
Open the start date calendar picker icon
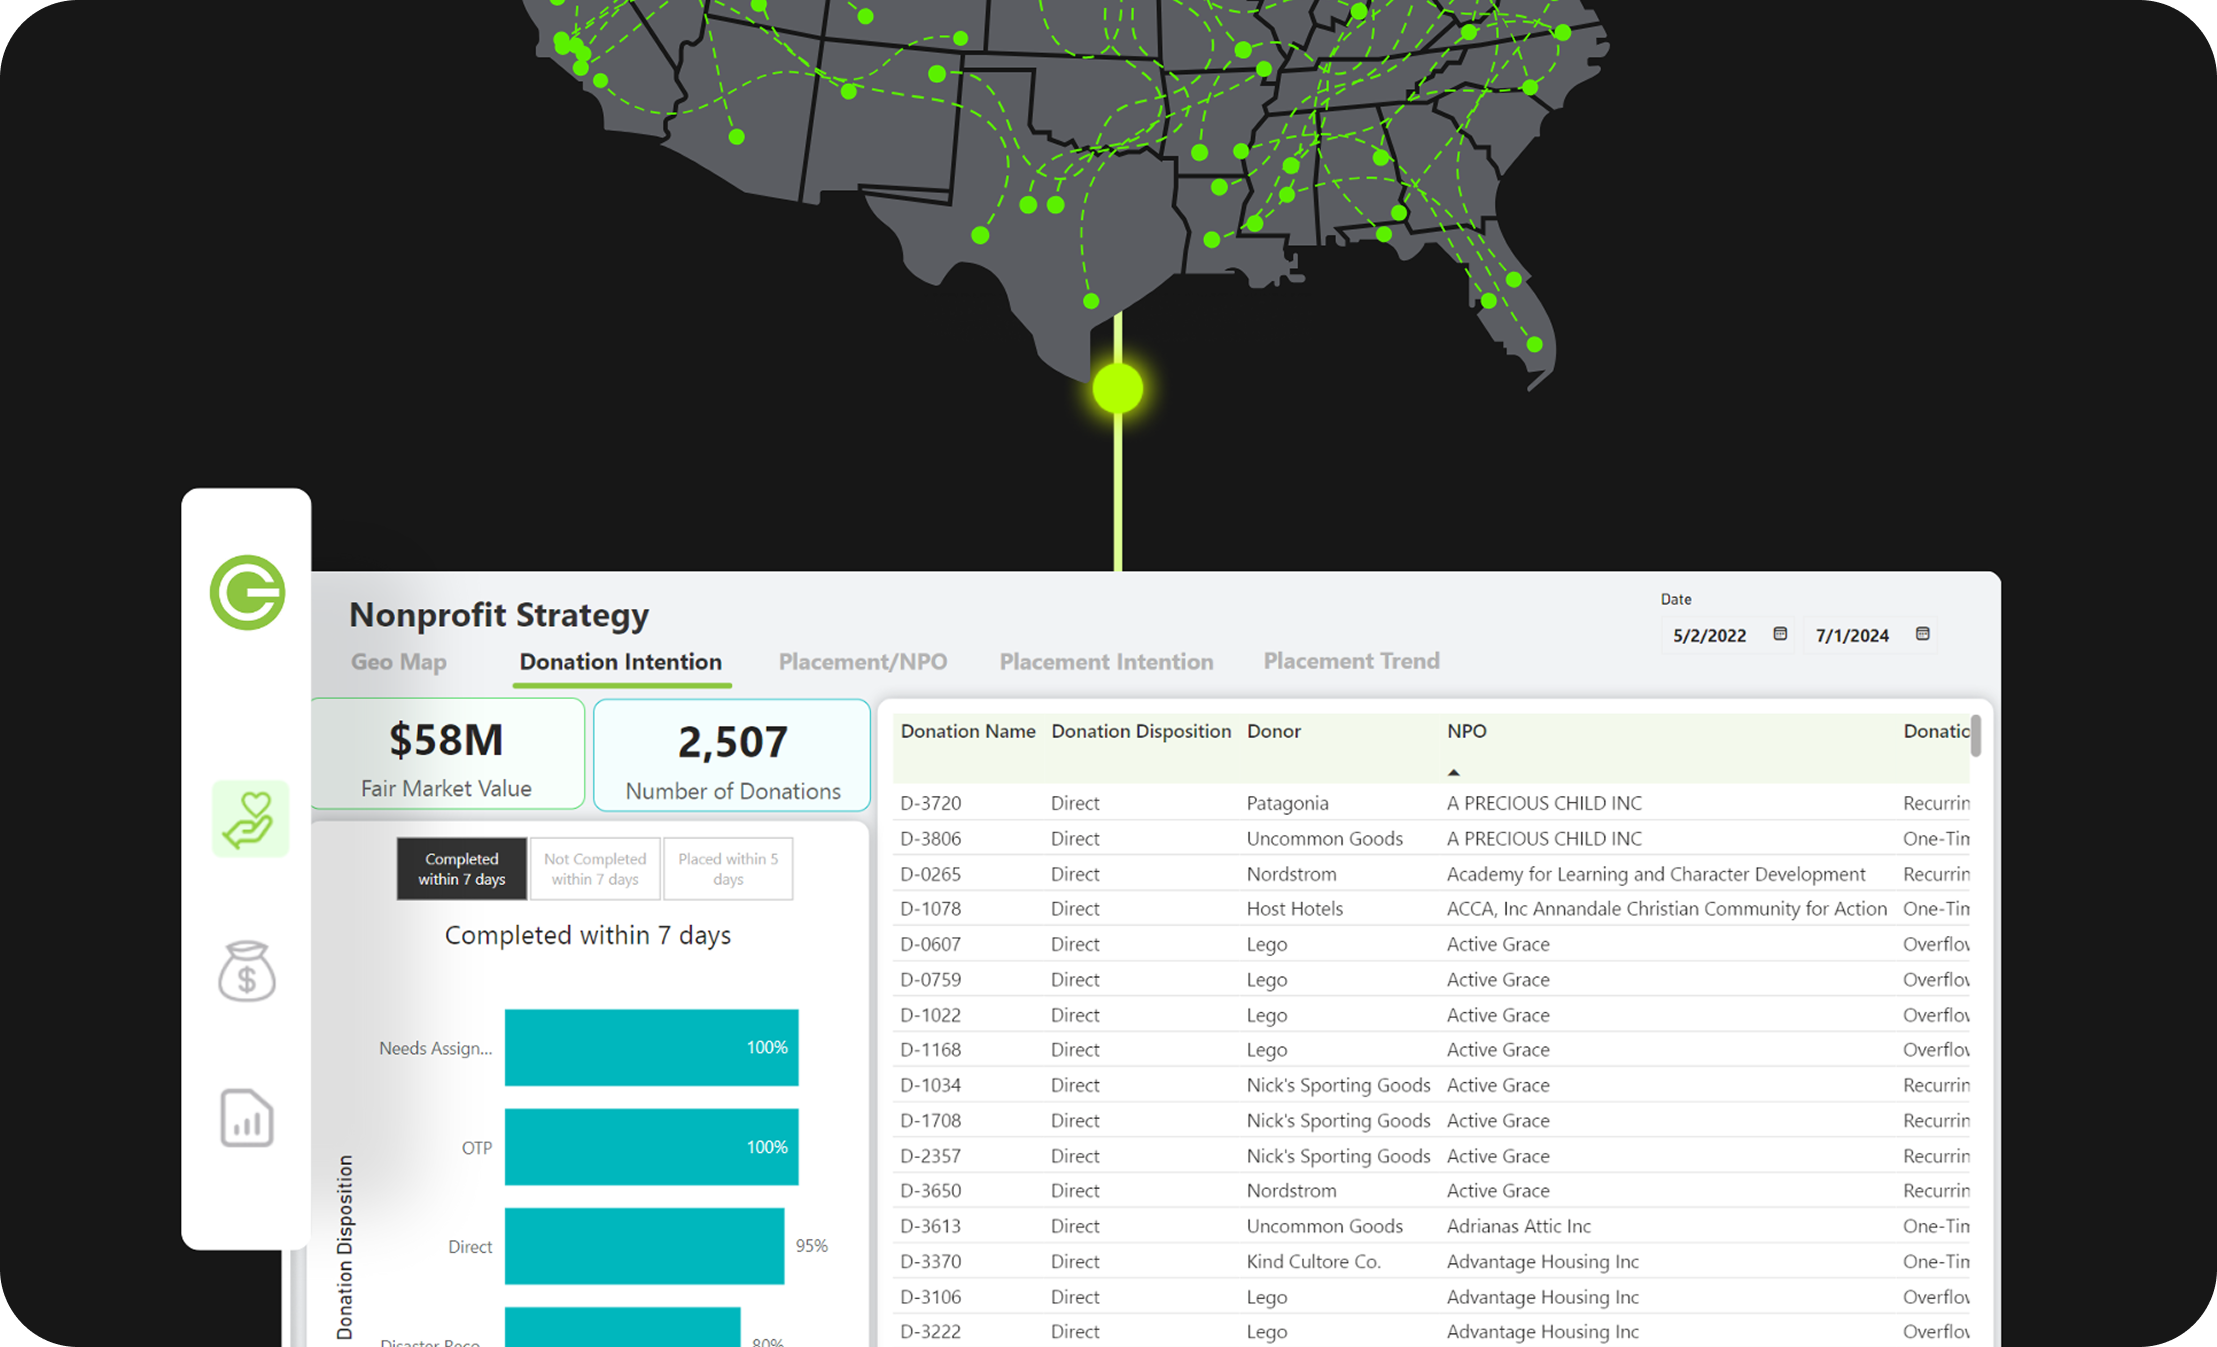point(1780,634)
